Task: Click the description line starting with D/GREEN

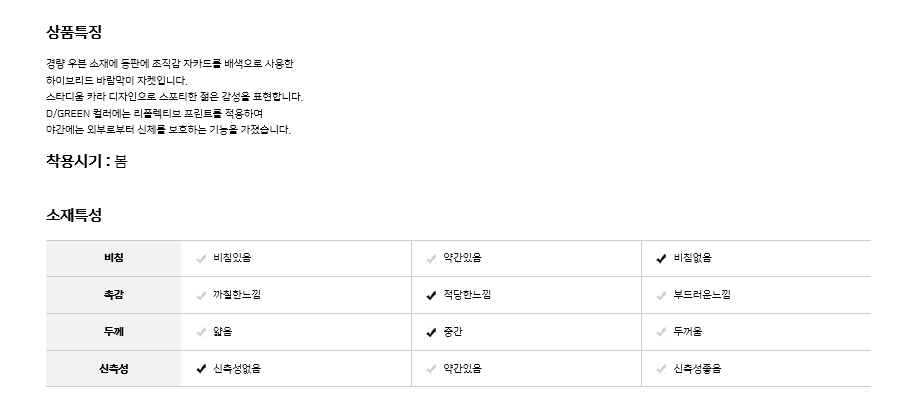Action: point(154,113)
